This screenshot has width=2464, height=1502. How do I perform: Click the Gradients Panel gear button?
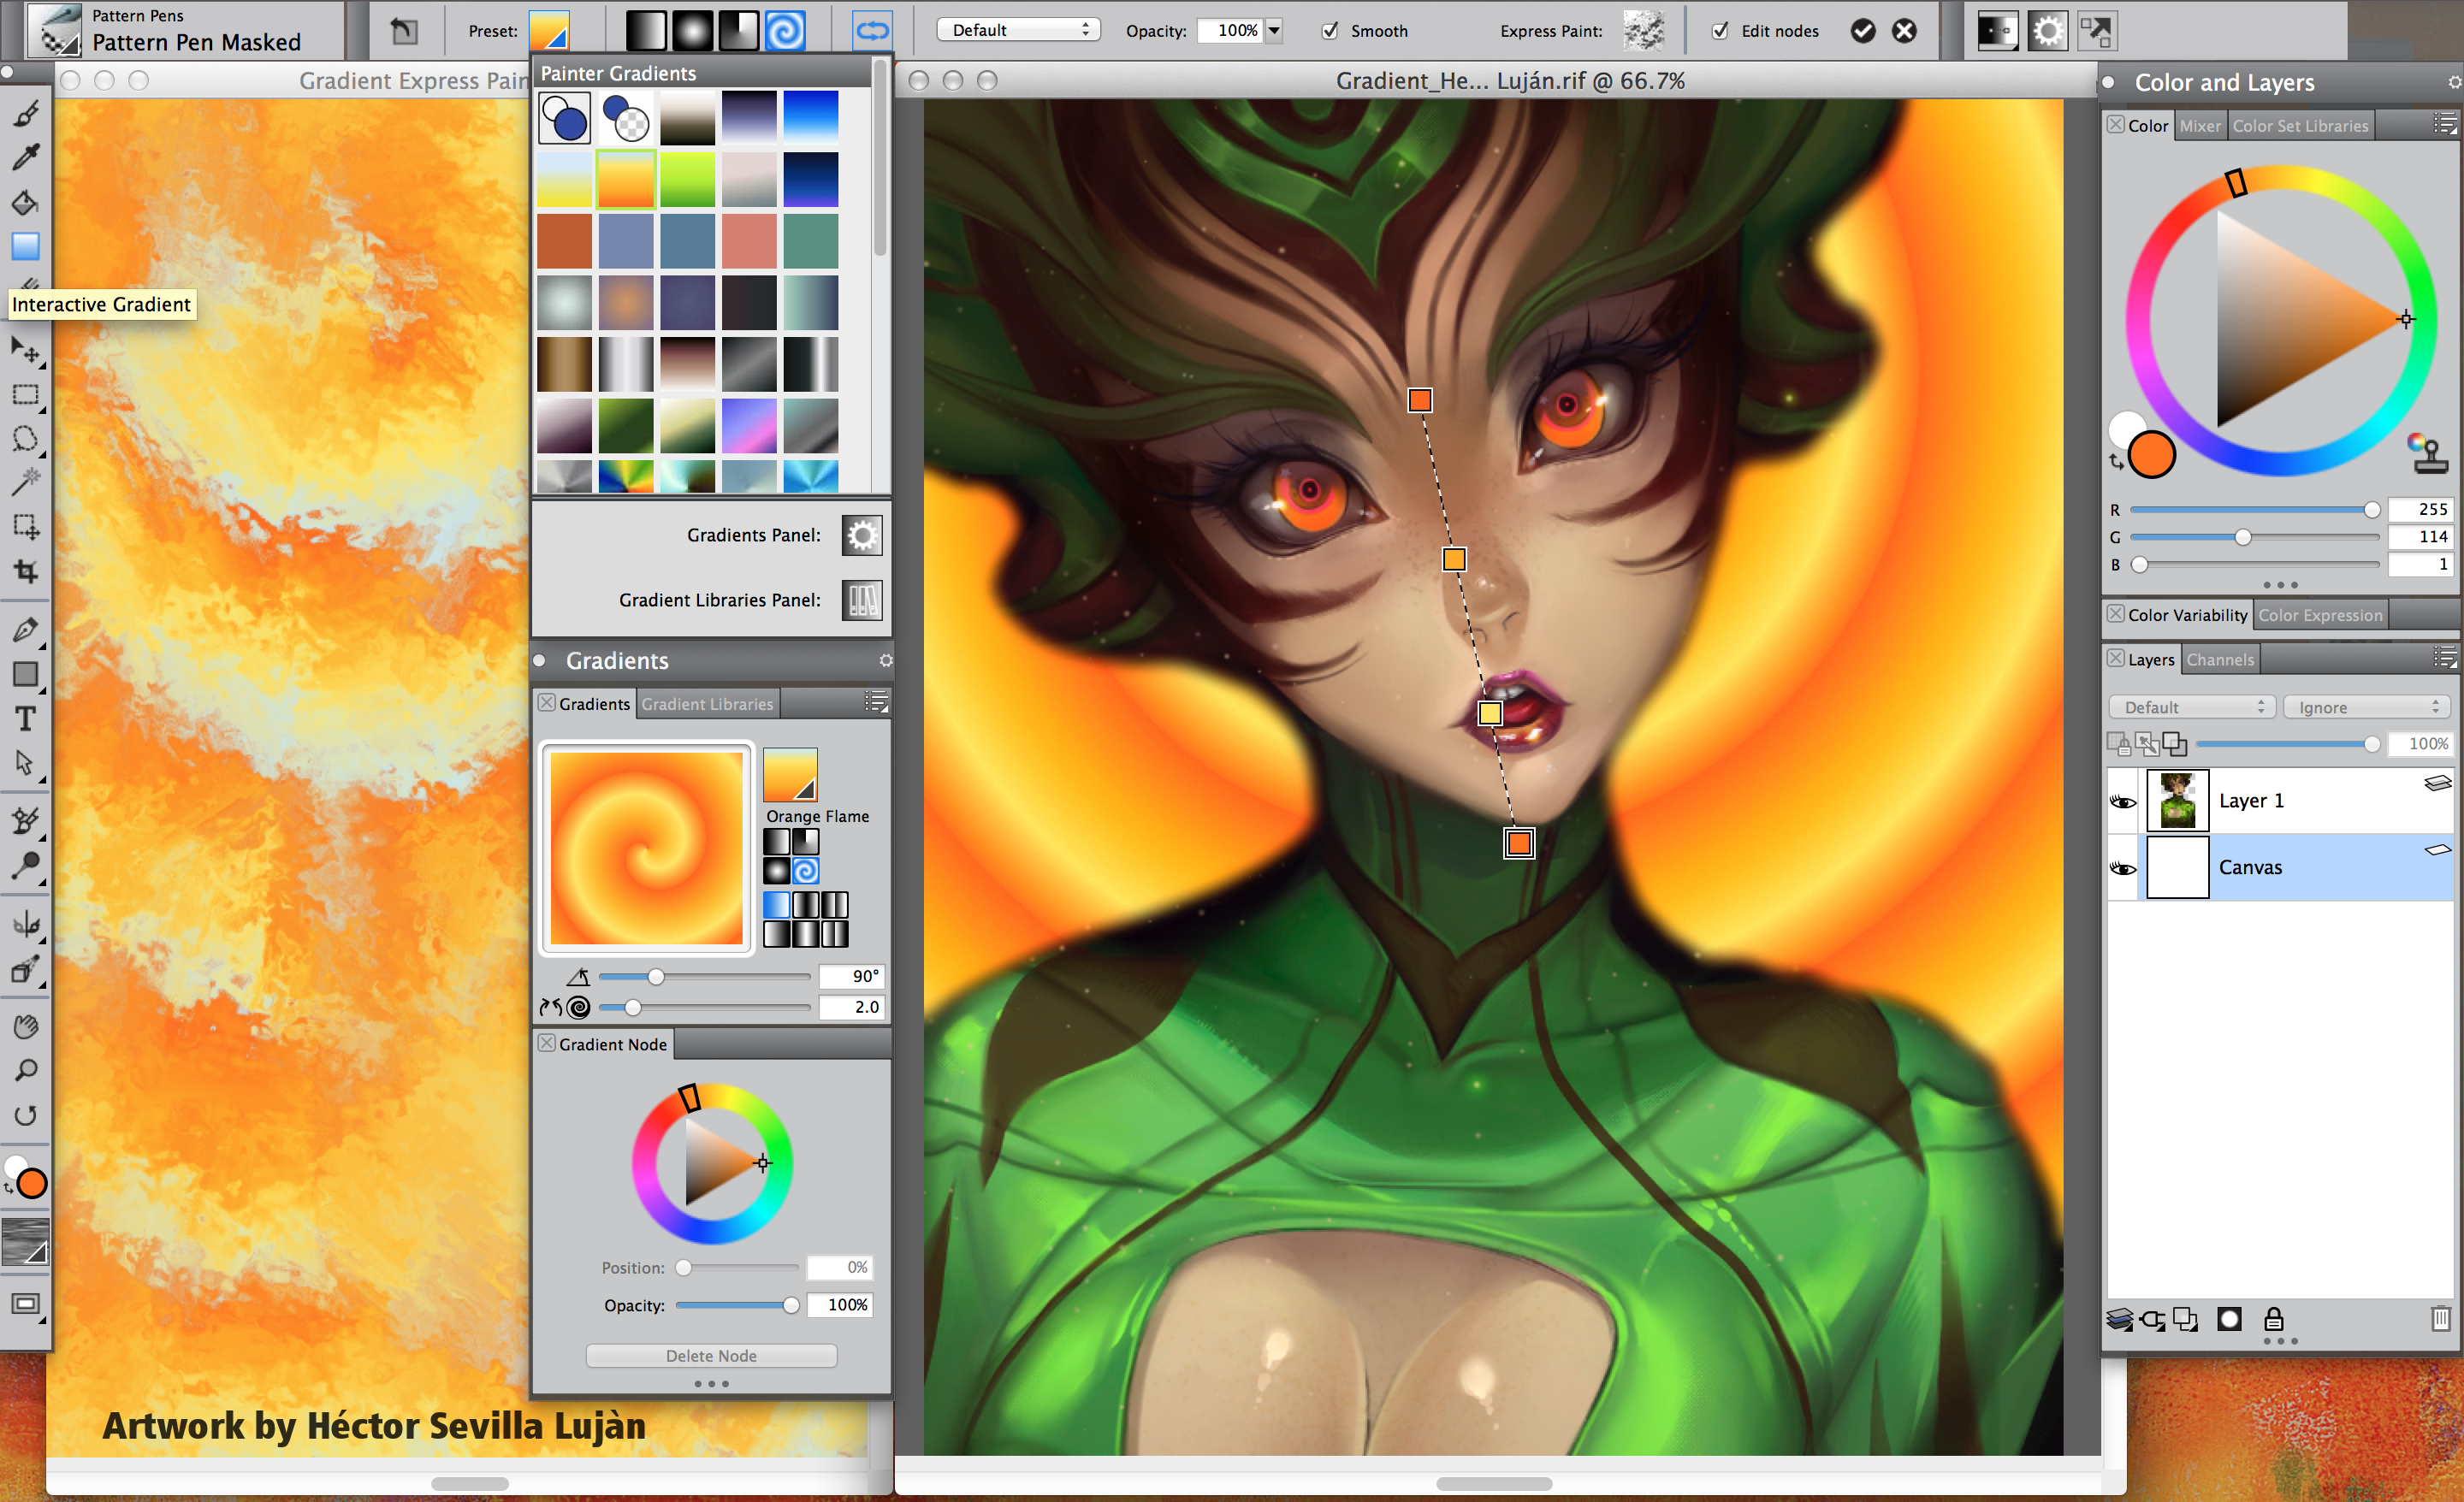tap(861, 536)
